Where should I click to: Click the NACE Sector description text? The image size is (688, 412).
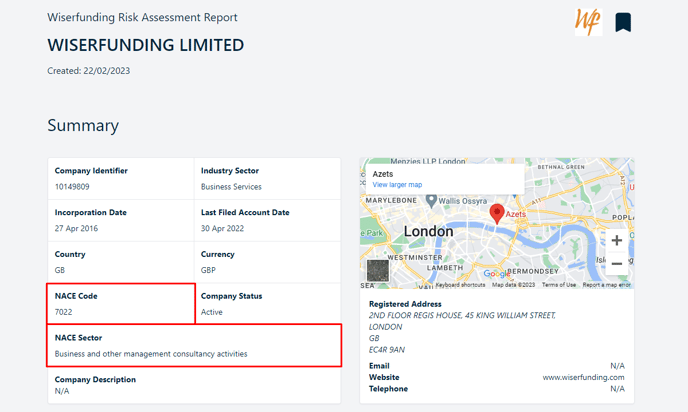click(x=151, y=354)
